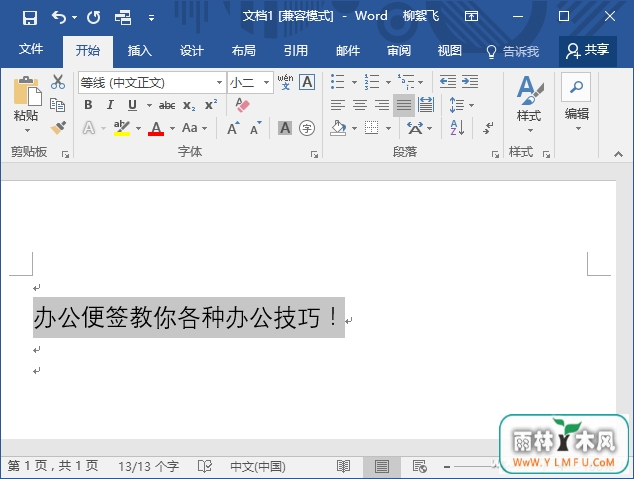Screen dimensions: 634x479
Task: Switch to the 引用 (References) tab
Action: point(296,51)
